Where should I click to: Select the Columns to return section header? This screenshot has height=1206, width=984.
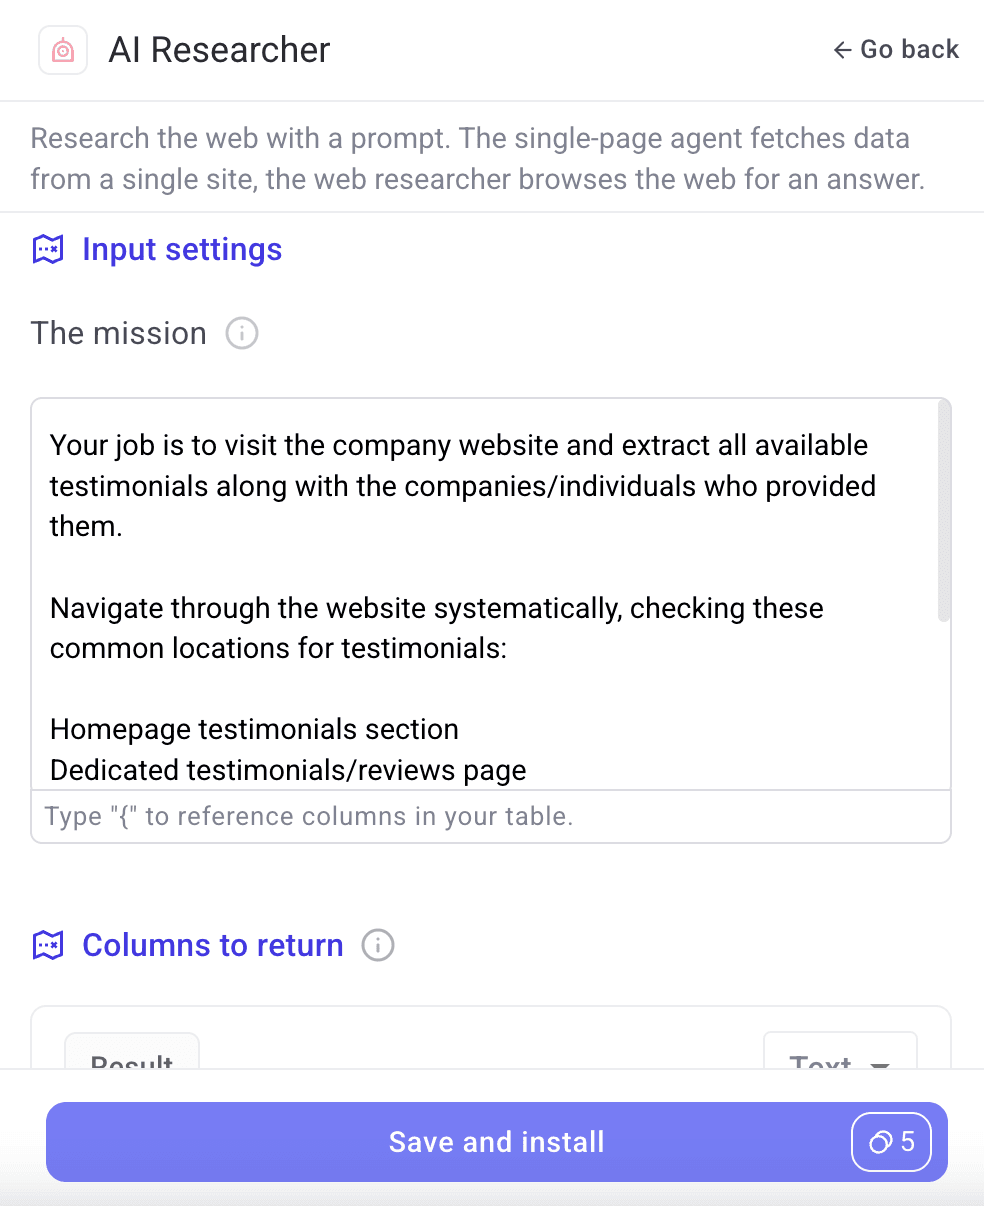tap(212, 945)
